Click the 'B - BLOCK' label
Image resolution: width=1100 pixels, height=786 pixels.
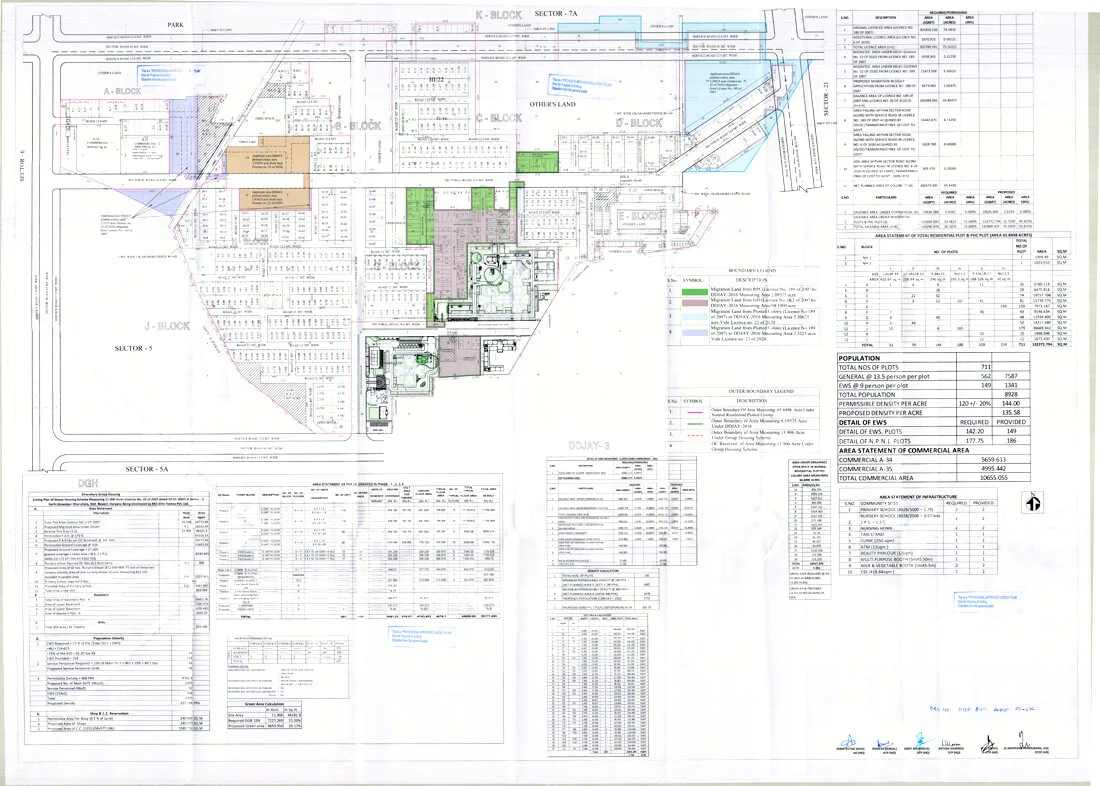356,126
